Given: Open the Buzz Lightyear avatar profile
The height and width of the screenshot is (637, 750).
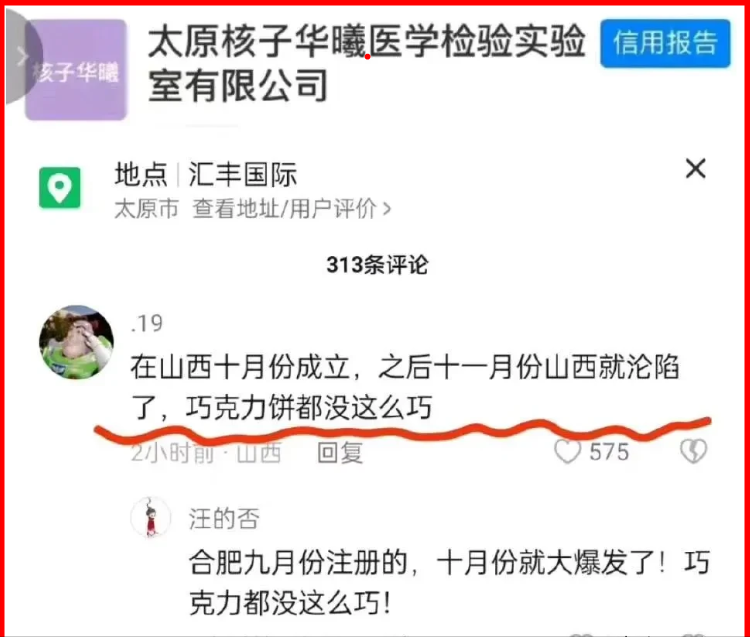Looking at the screenshot, I should pos(77,342).
